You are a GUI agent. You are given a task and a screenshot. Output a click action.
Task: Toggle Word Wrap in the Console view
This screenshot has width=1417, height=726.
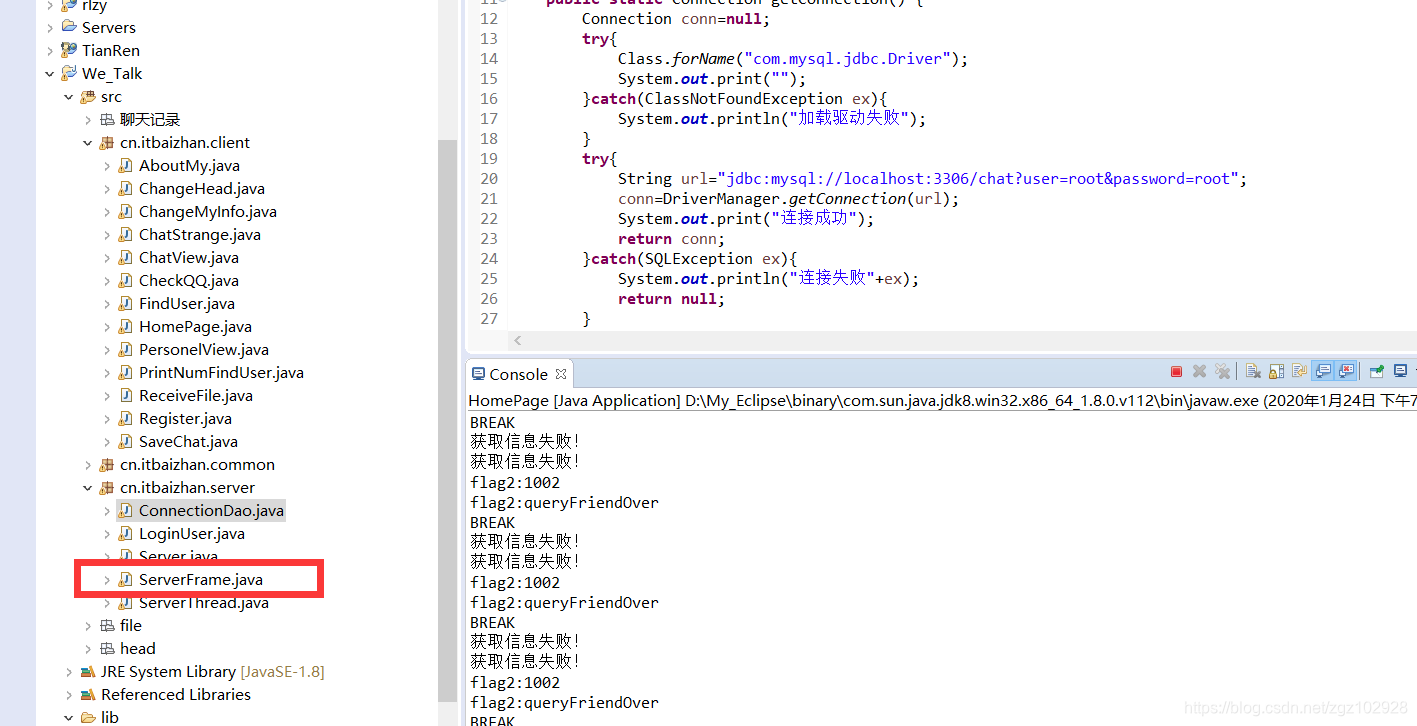[1297, 371]
